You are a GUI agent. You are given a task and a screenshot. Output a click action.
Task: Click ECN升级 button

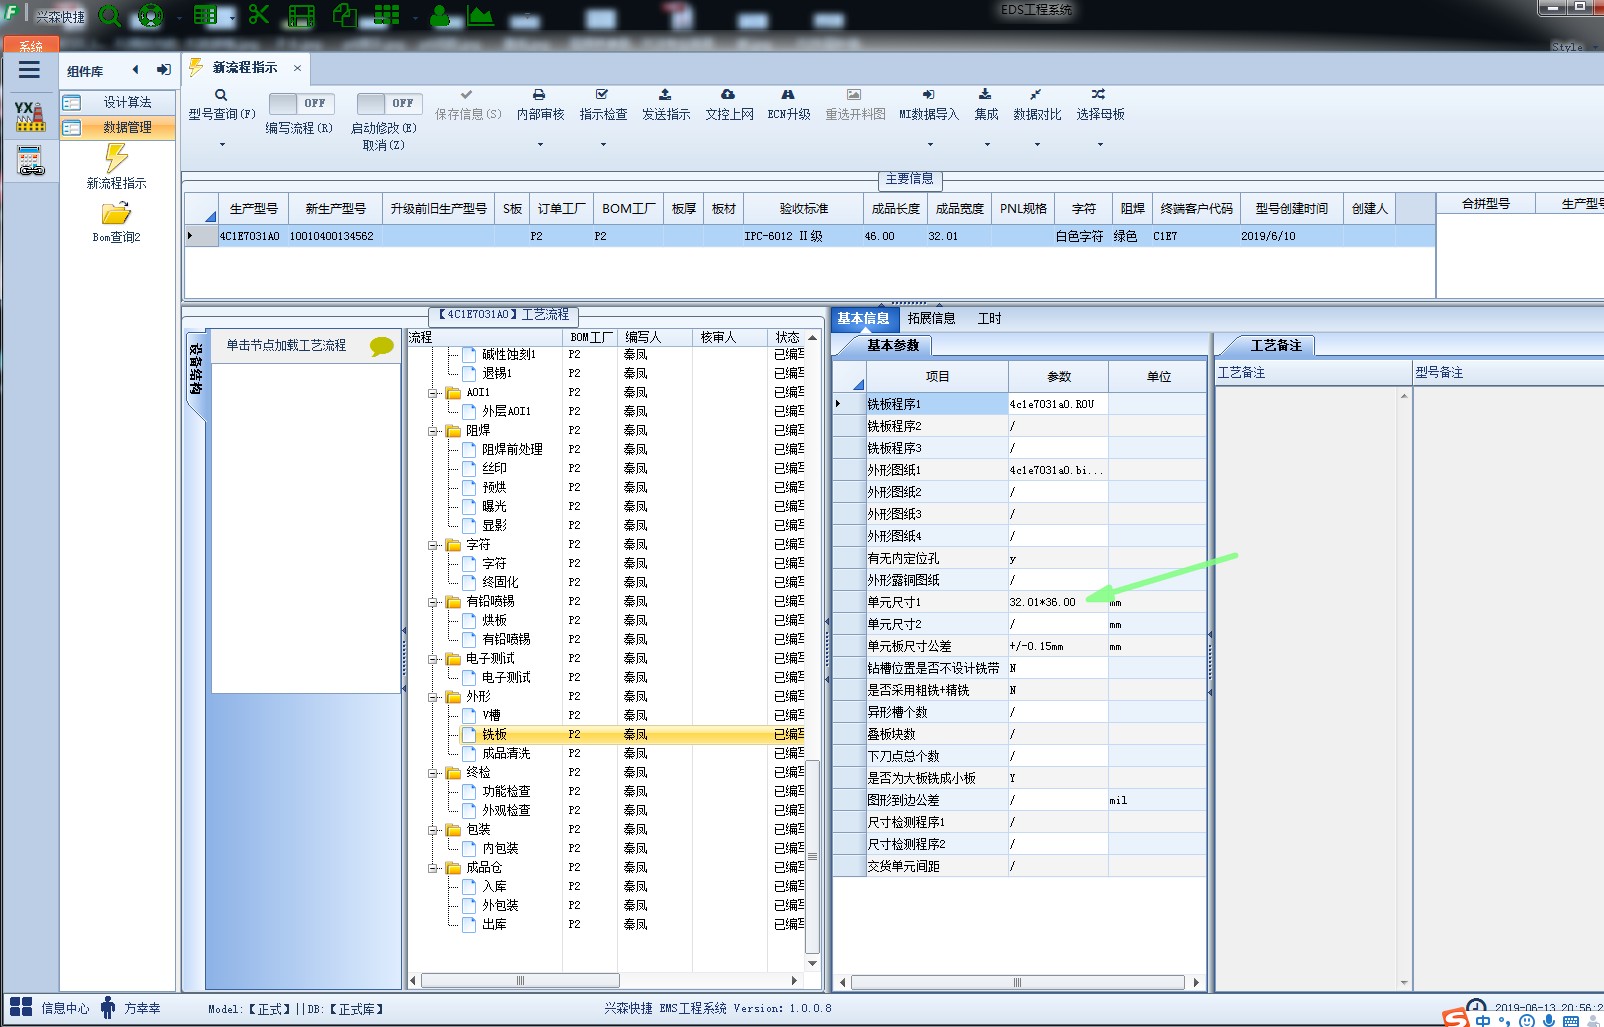point(789,105)
